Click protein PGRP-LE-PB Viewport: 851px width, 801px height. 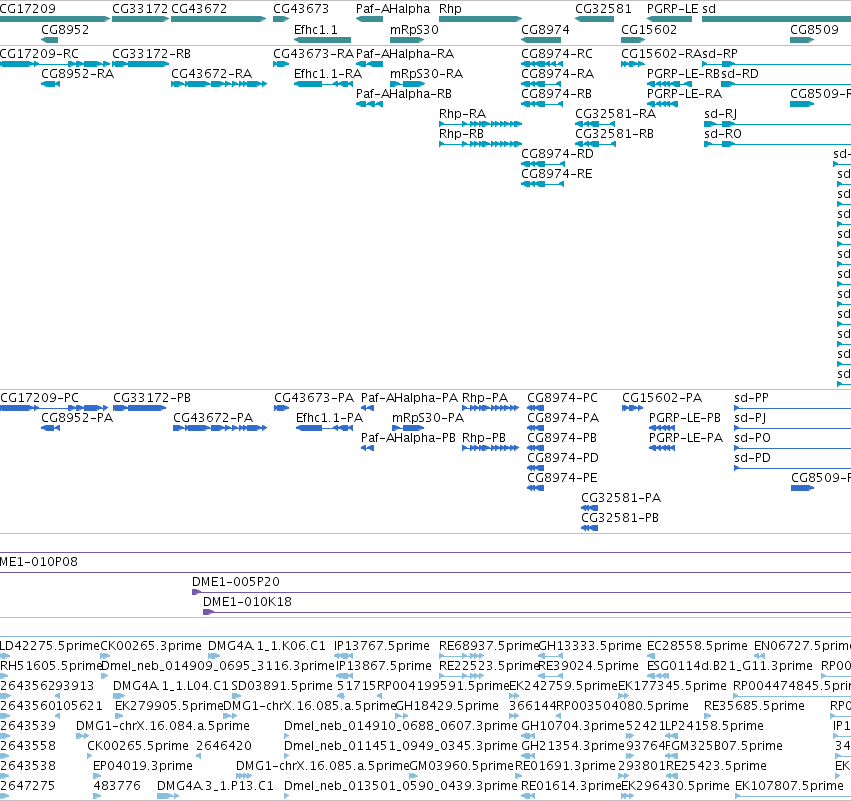[x=685, y=418]
